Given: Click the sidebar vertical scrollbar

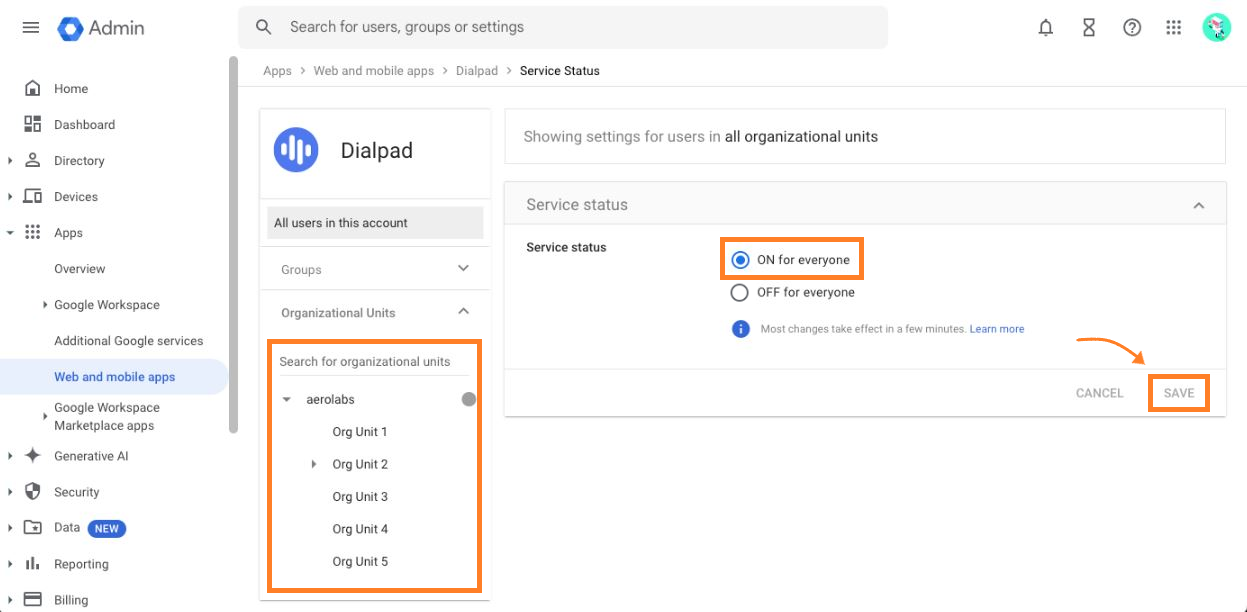Looking at the screenshot, I should [233, 245].
